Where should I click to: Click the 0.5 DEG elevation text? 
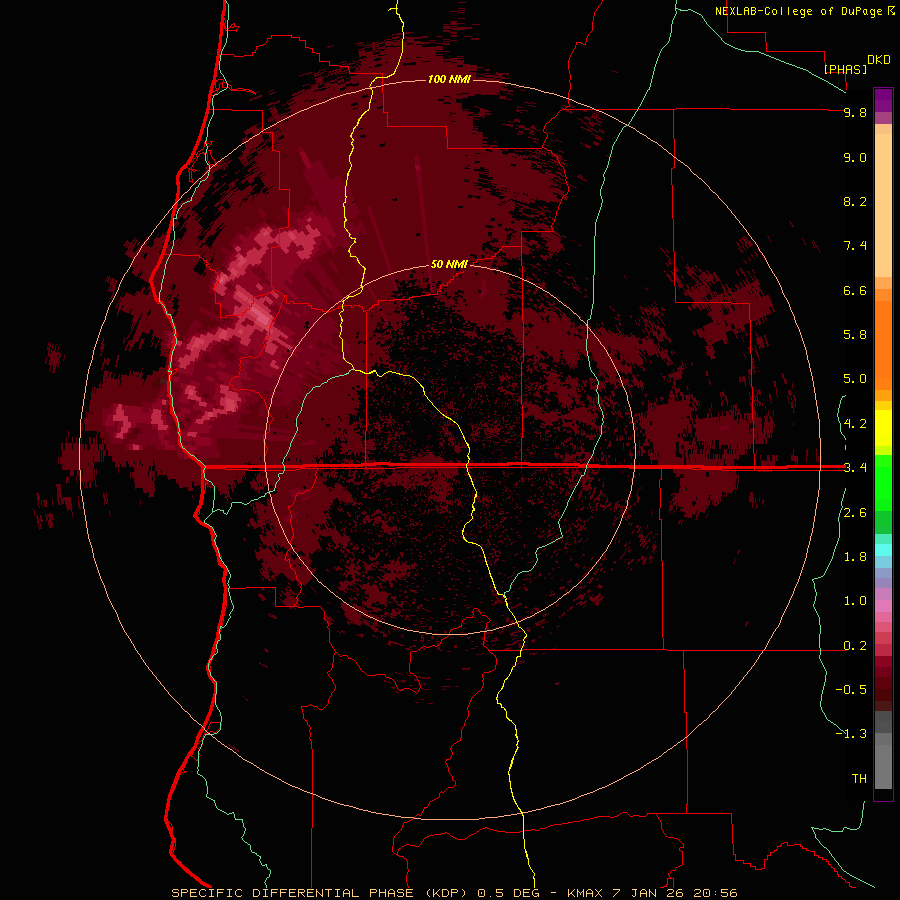[x=510, y=893]
